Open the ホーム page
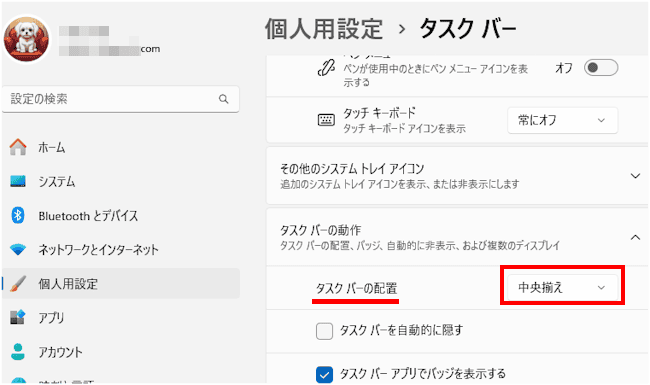Viewport: 650px width, 385px height. point(121,148)
